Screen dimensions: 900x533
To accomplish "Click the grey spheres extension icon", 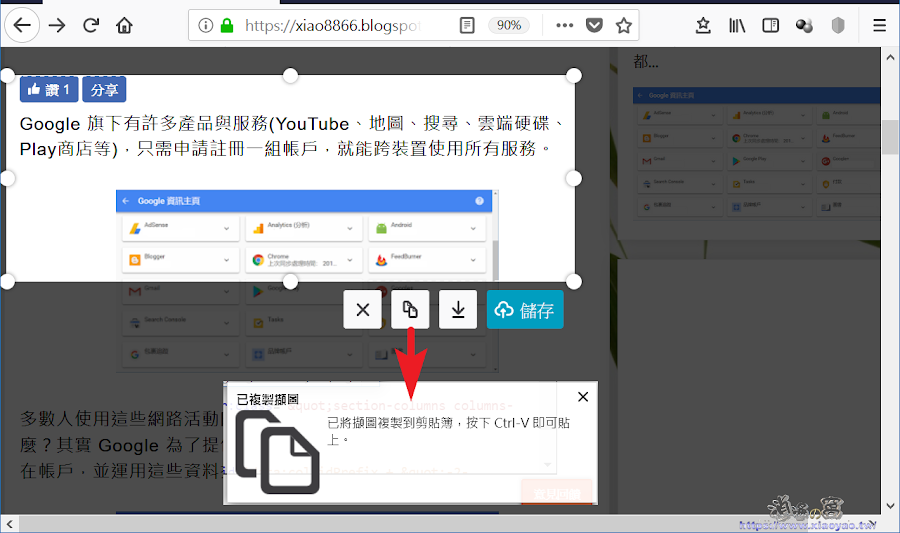I will pos(804,25).
